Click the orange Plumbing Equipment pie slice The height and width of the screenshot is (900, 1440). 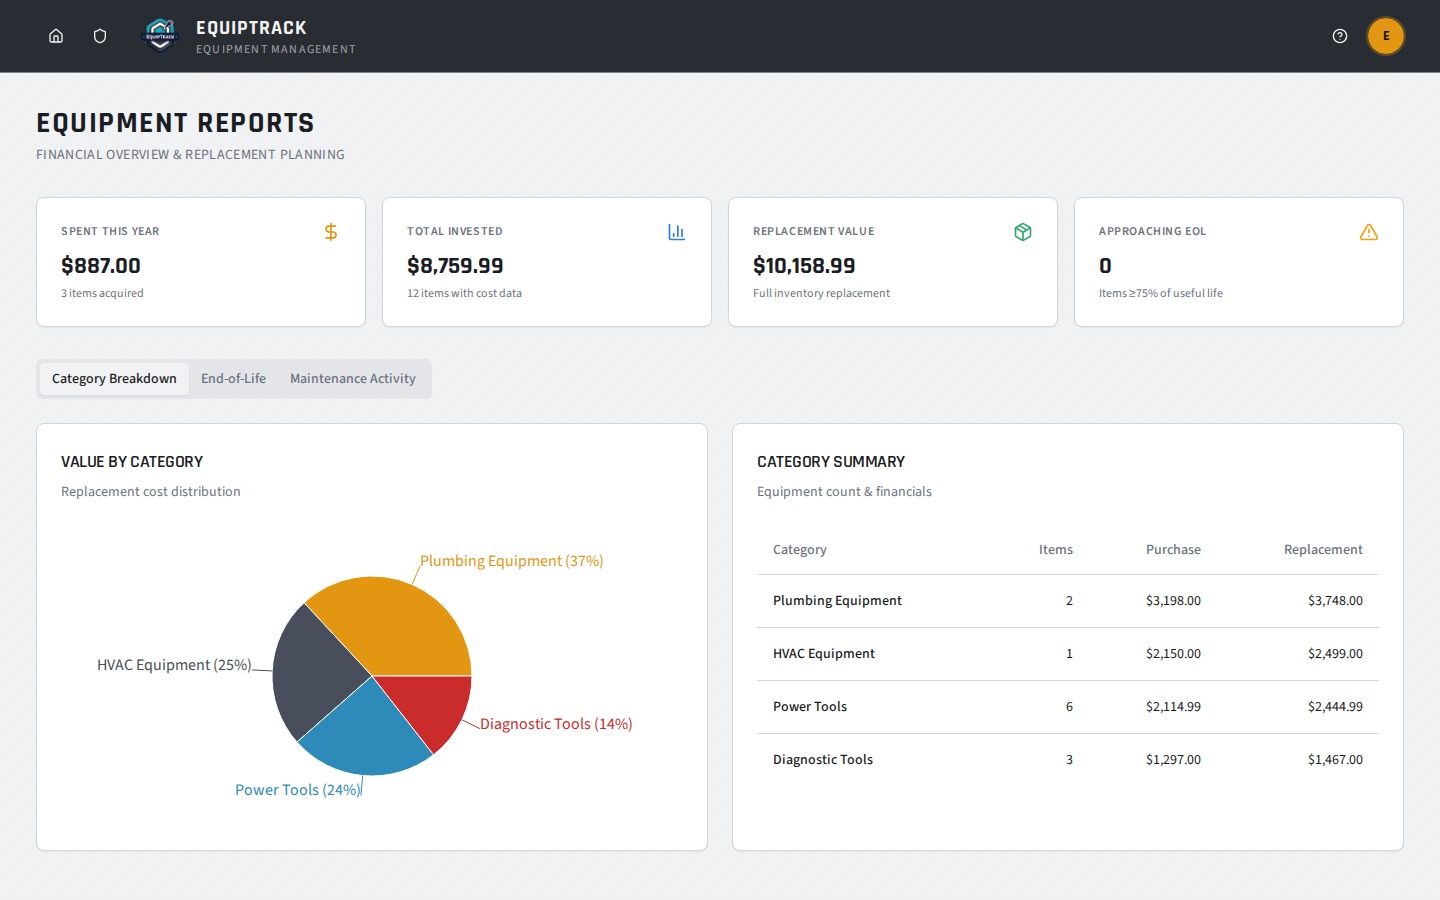pos(400,625)
